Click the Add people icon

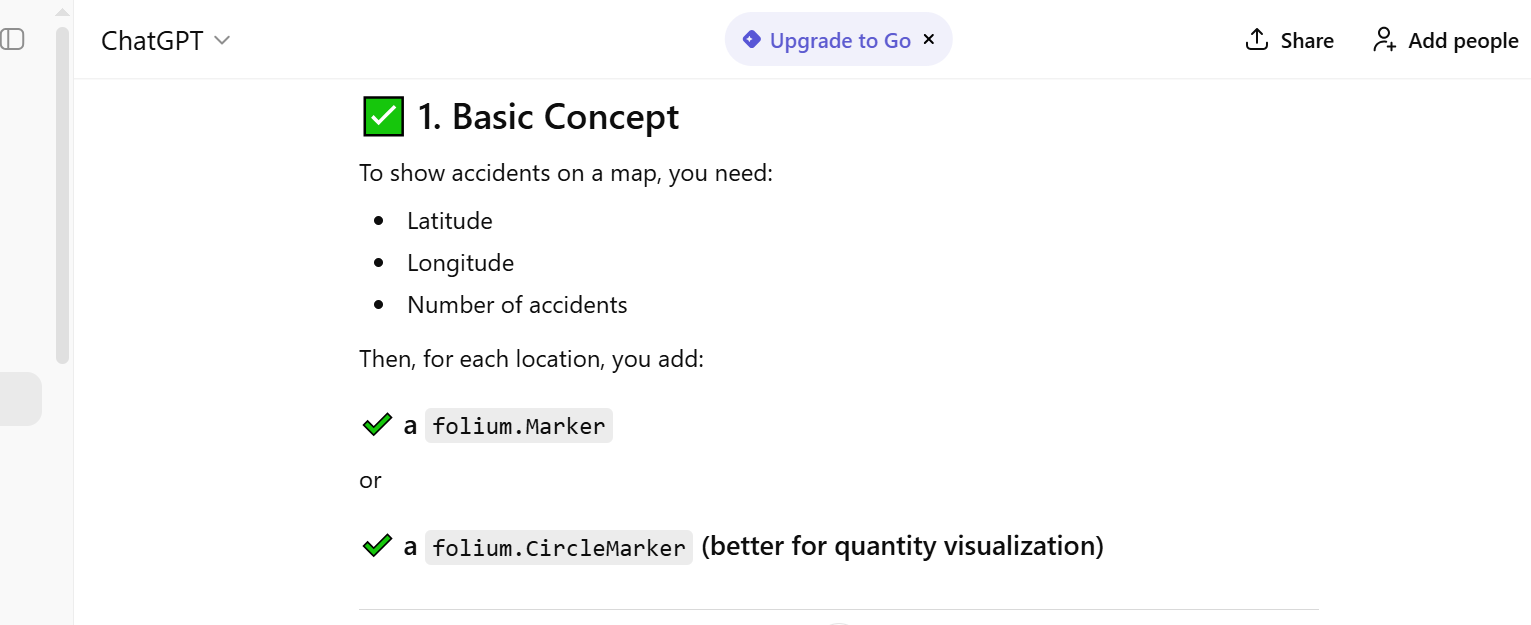click(1384, 40)
